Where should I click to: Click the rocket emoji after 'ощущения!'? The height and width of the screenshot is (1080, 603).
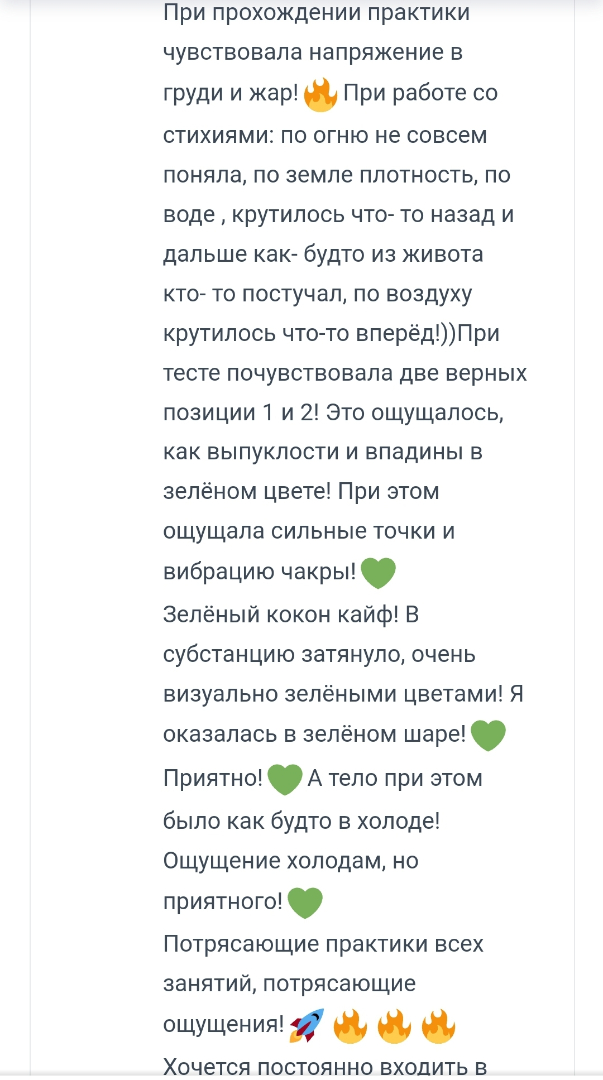307,1025
